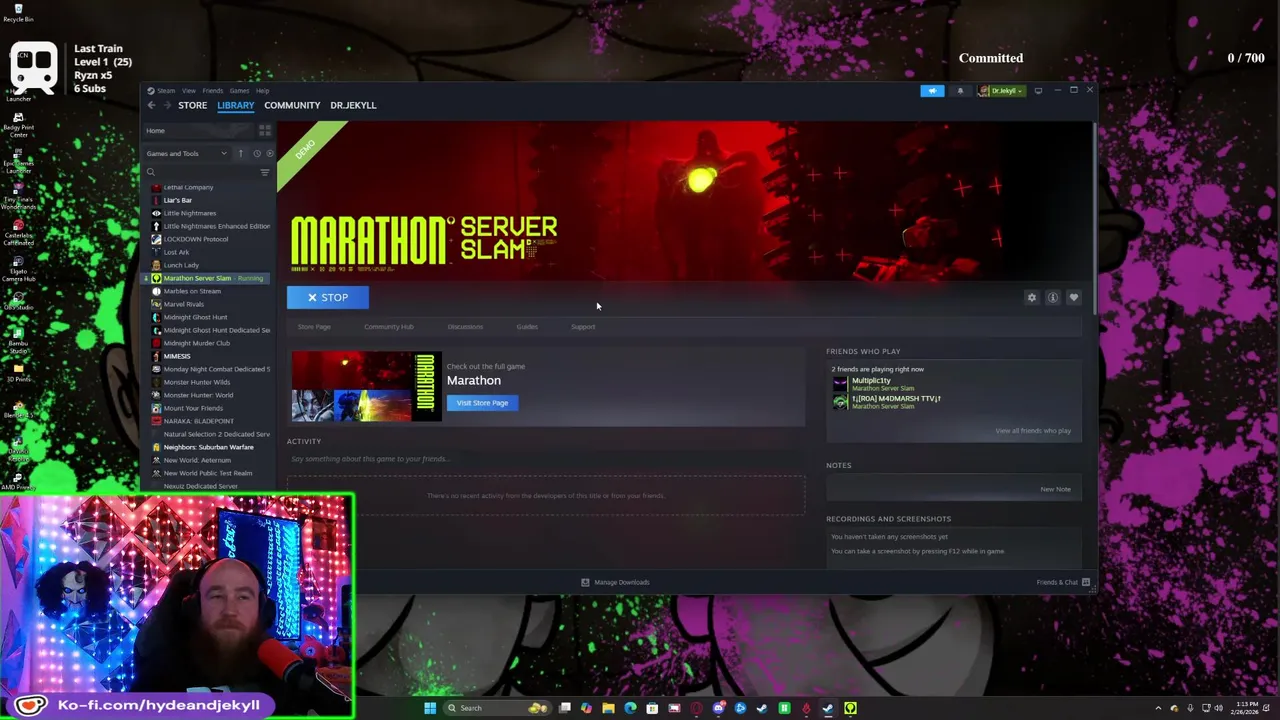Click the activity text field for friends
This screenshot has width=1280, height=720.
(546, 459)
